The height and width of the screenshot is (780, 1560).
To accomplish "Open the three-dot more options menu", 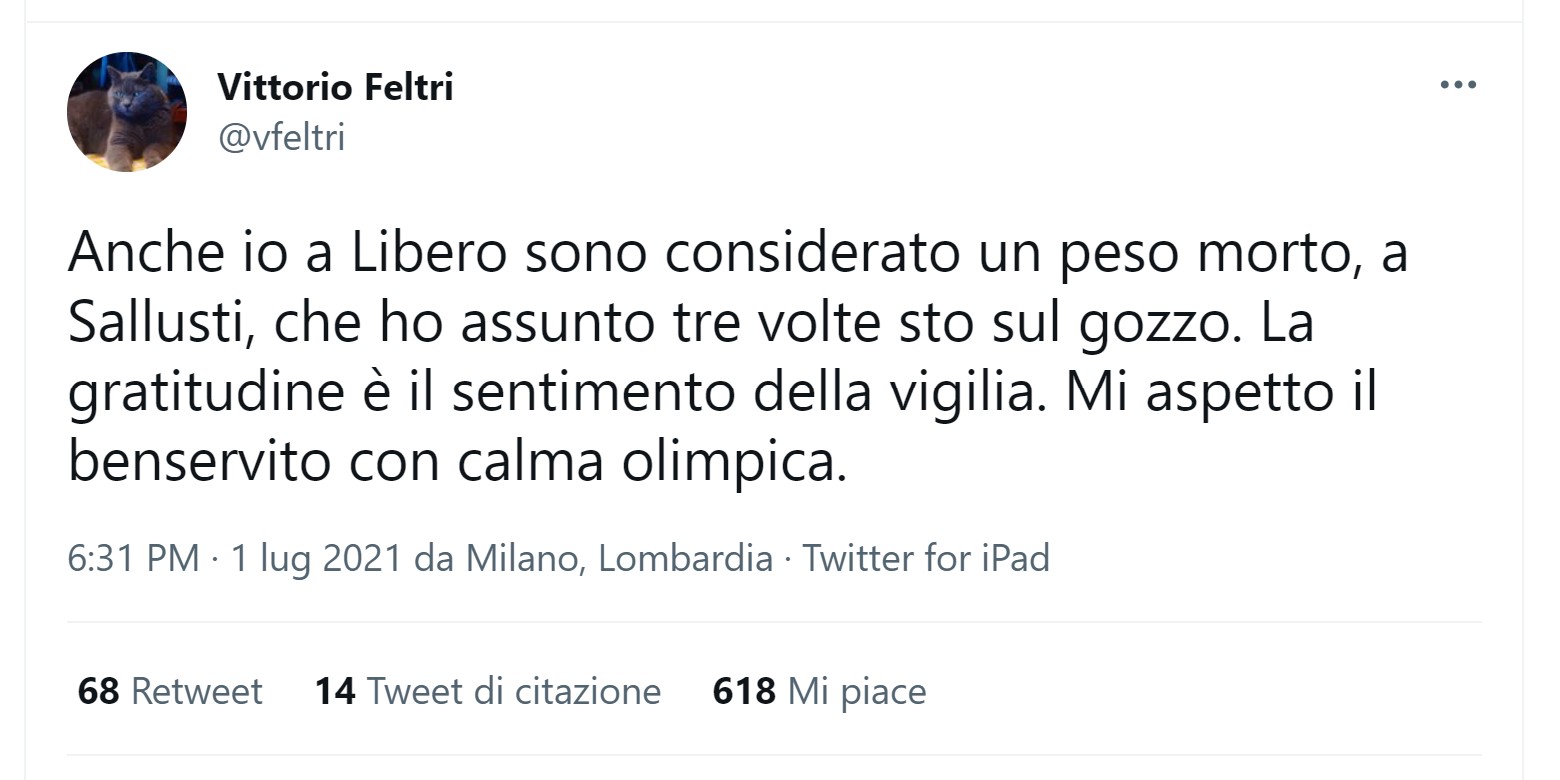I will coord(1457,85).
